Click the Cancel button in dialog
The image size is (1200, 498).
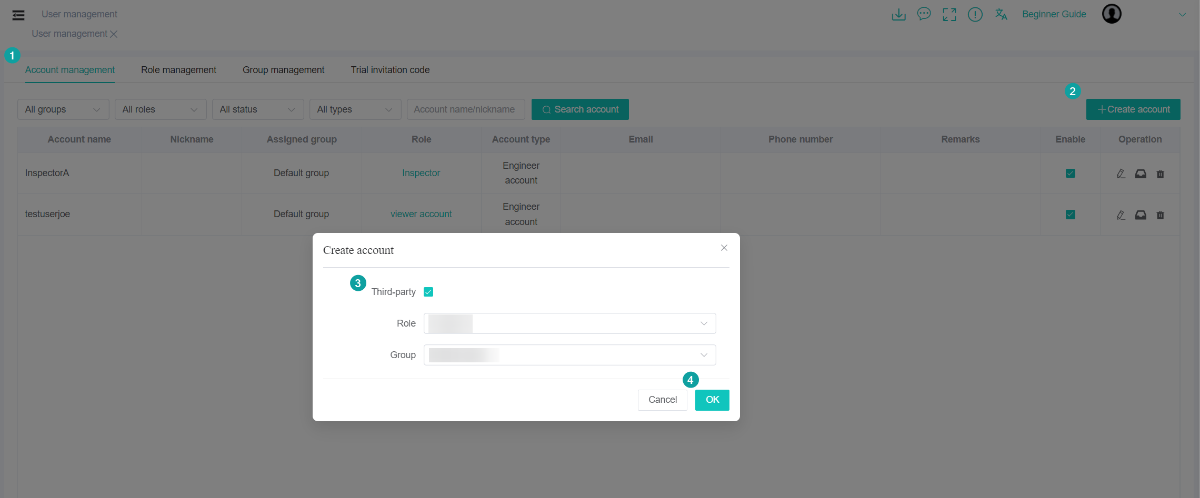(x=662, y=399)
